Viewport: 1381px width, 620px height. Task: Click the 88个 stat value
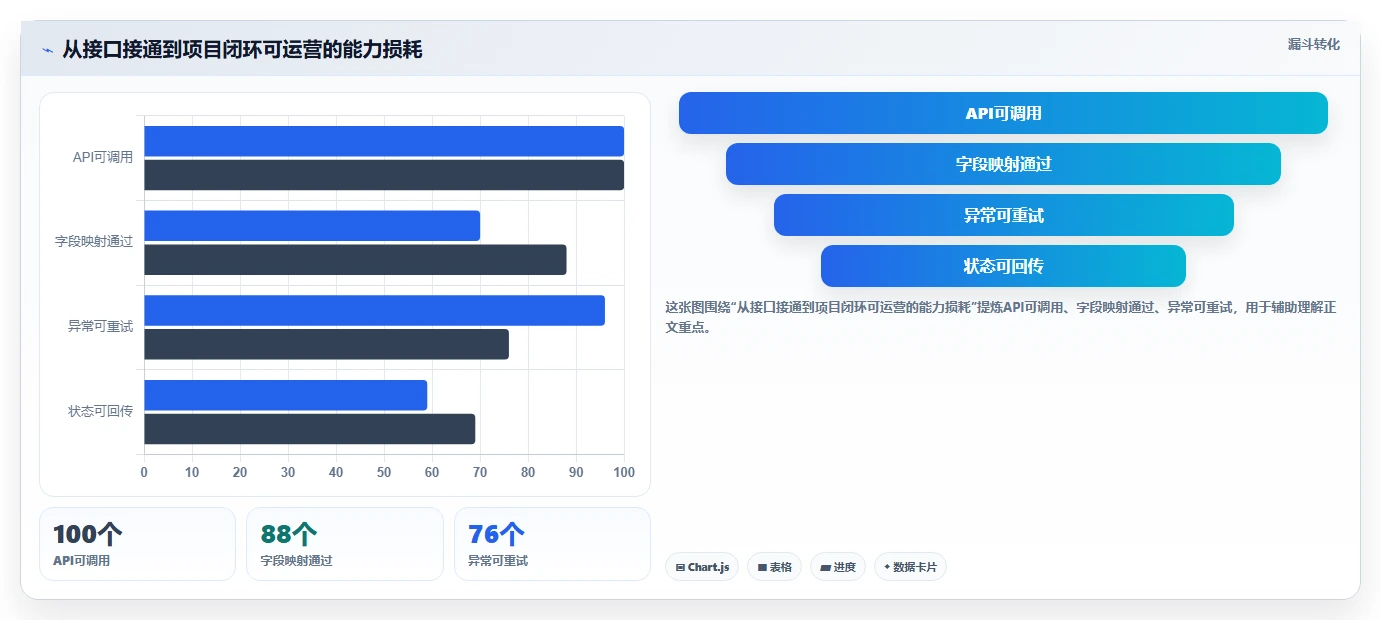289,534
